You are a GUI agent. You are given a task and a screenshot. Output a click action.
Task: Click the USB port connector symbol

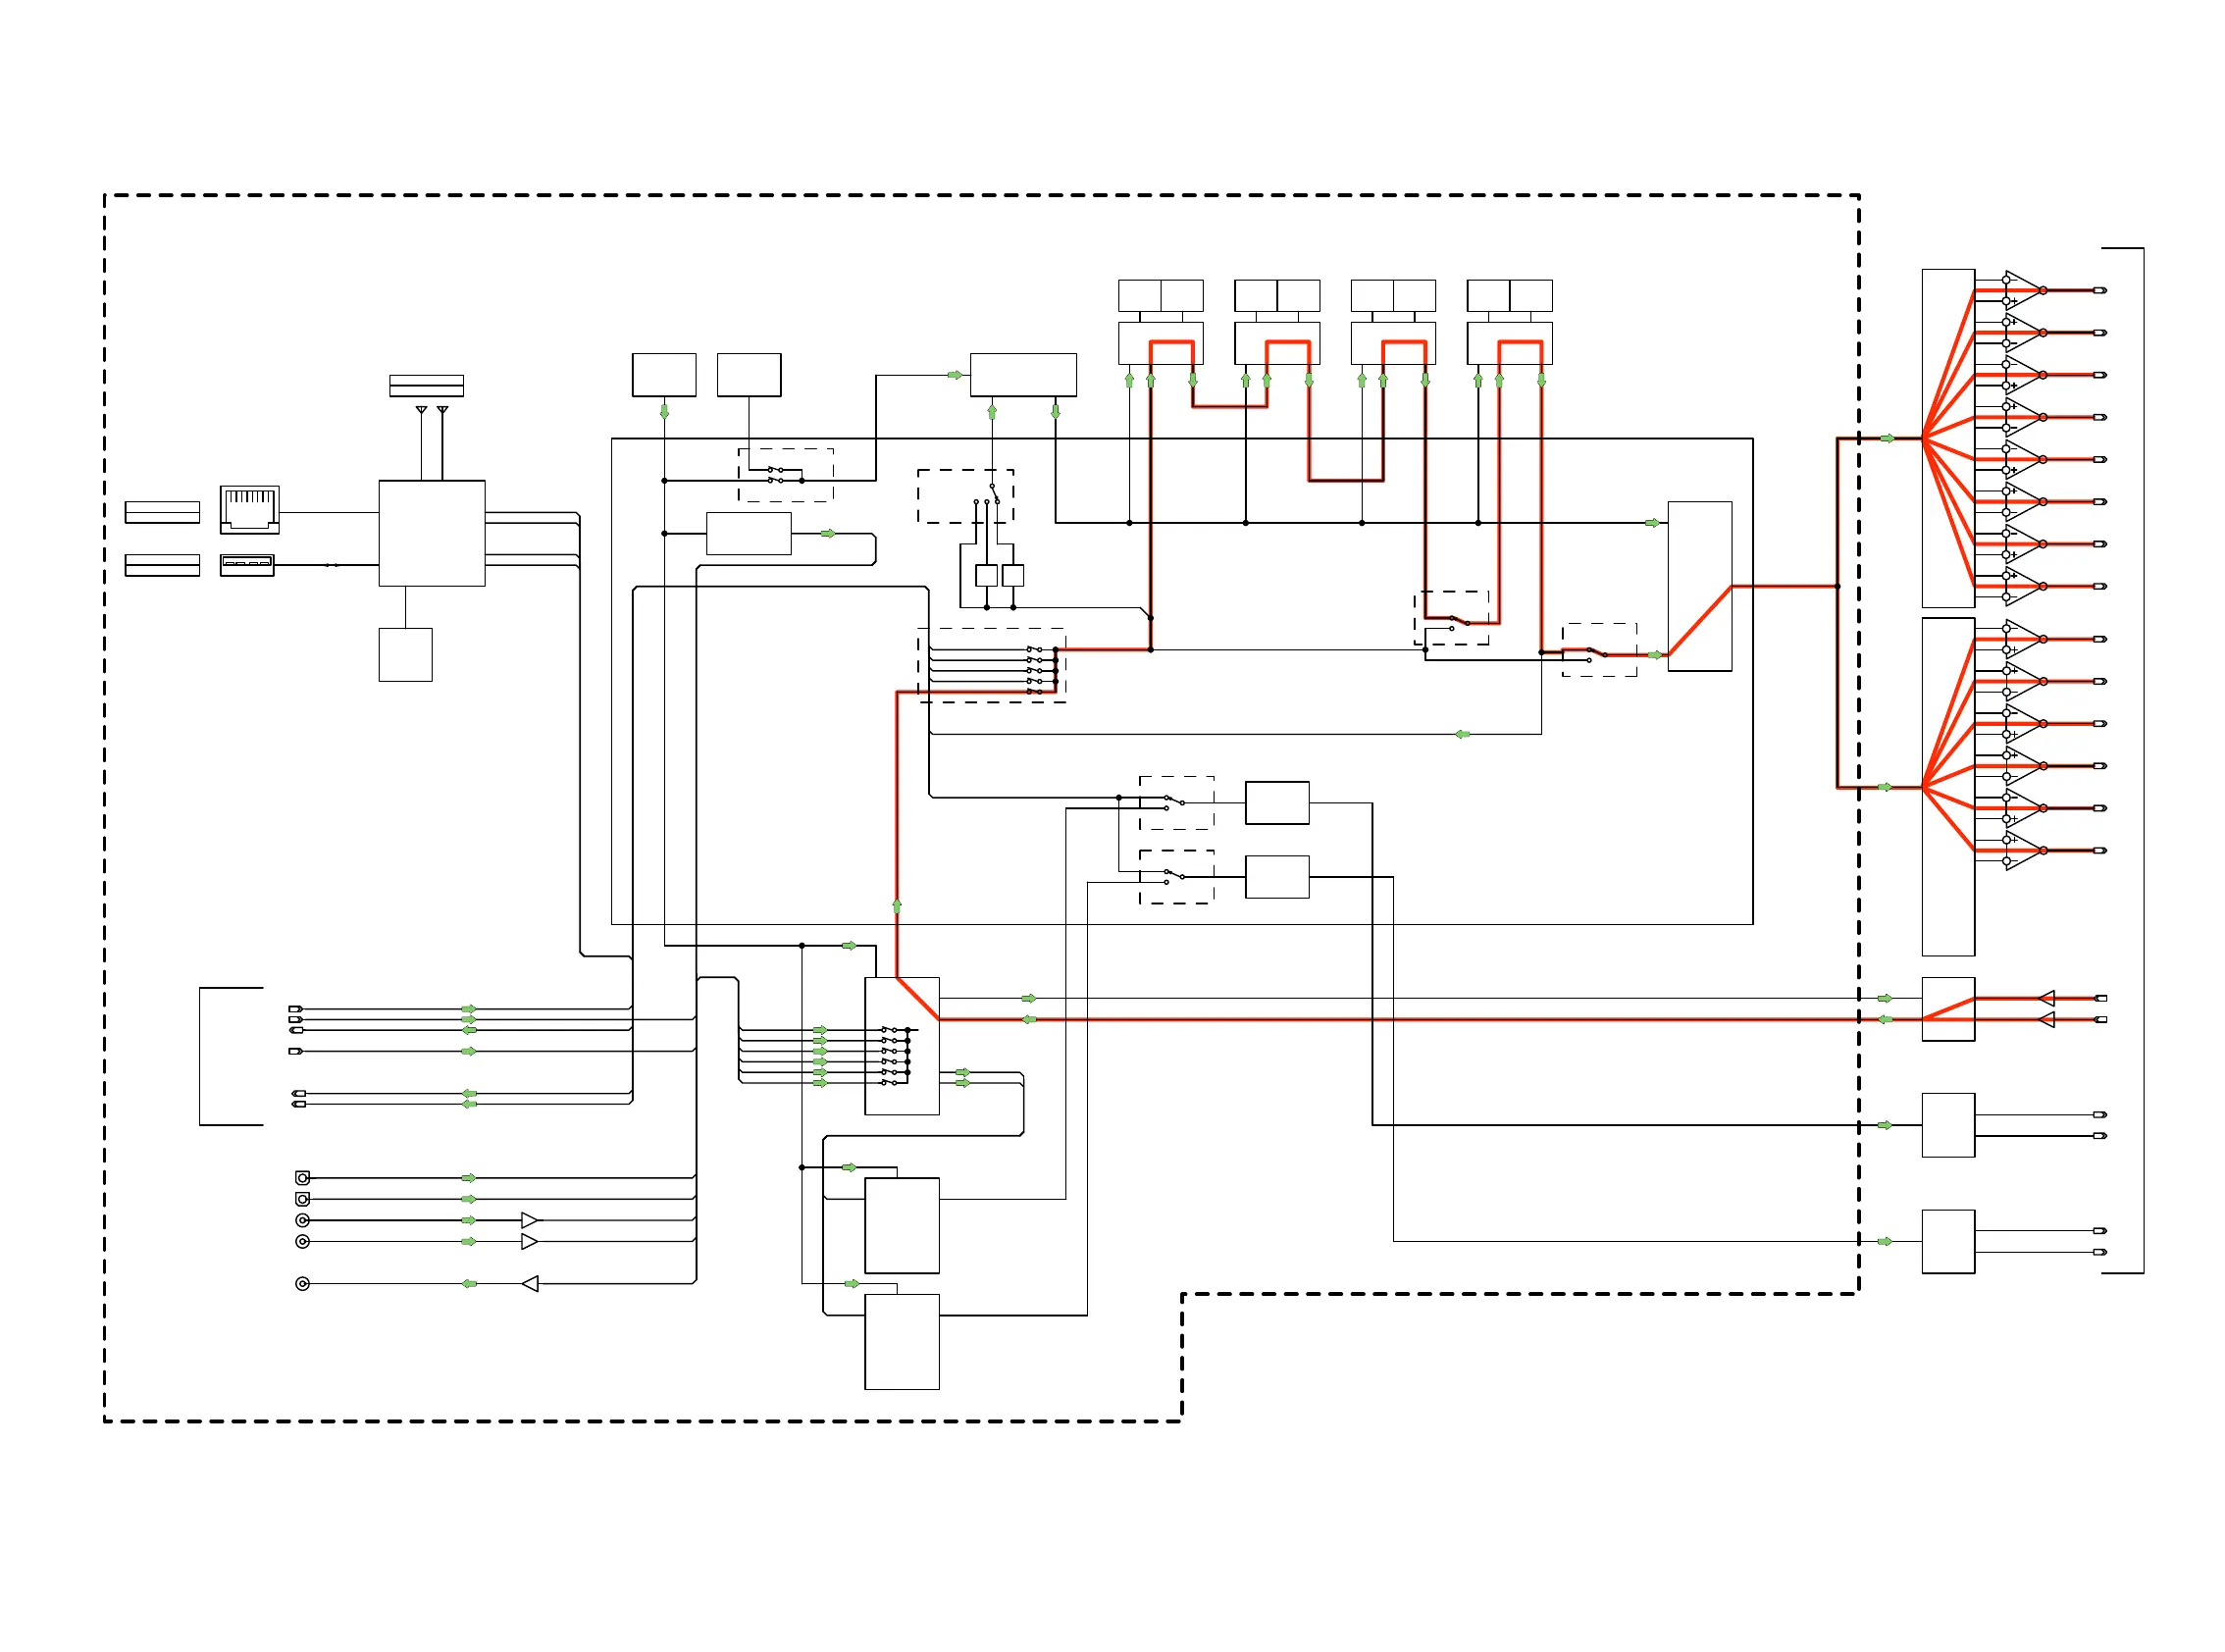[x=247, y=565]
